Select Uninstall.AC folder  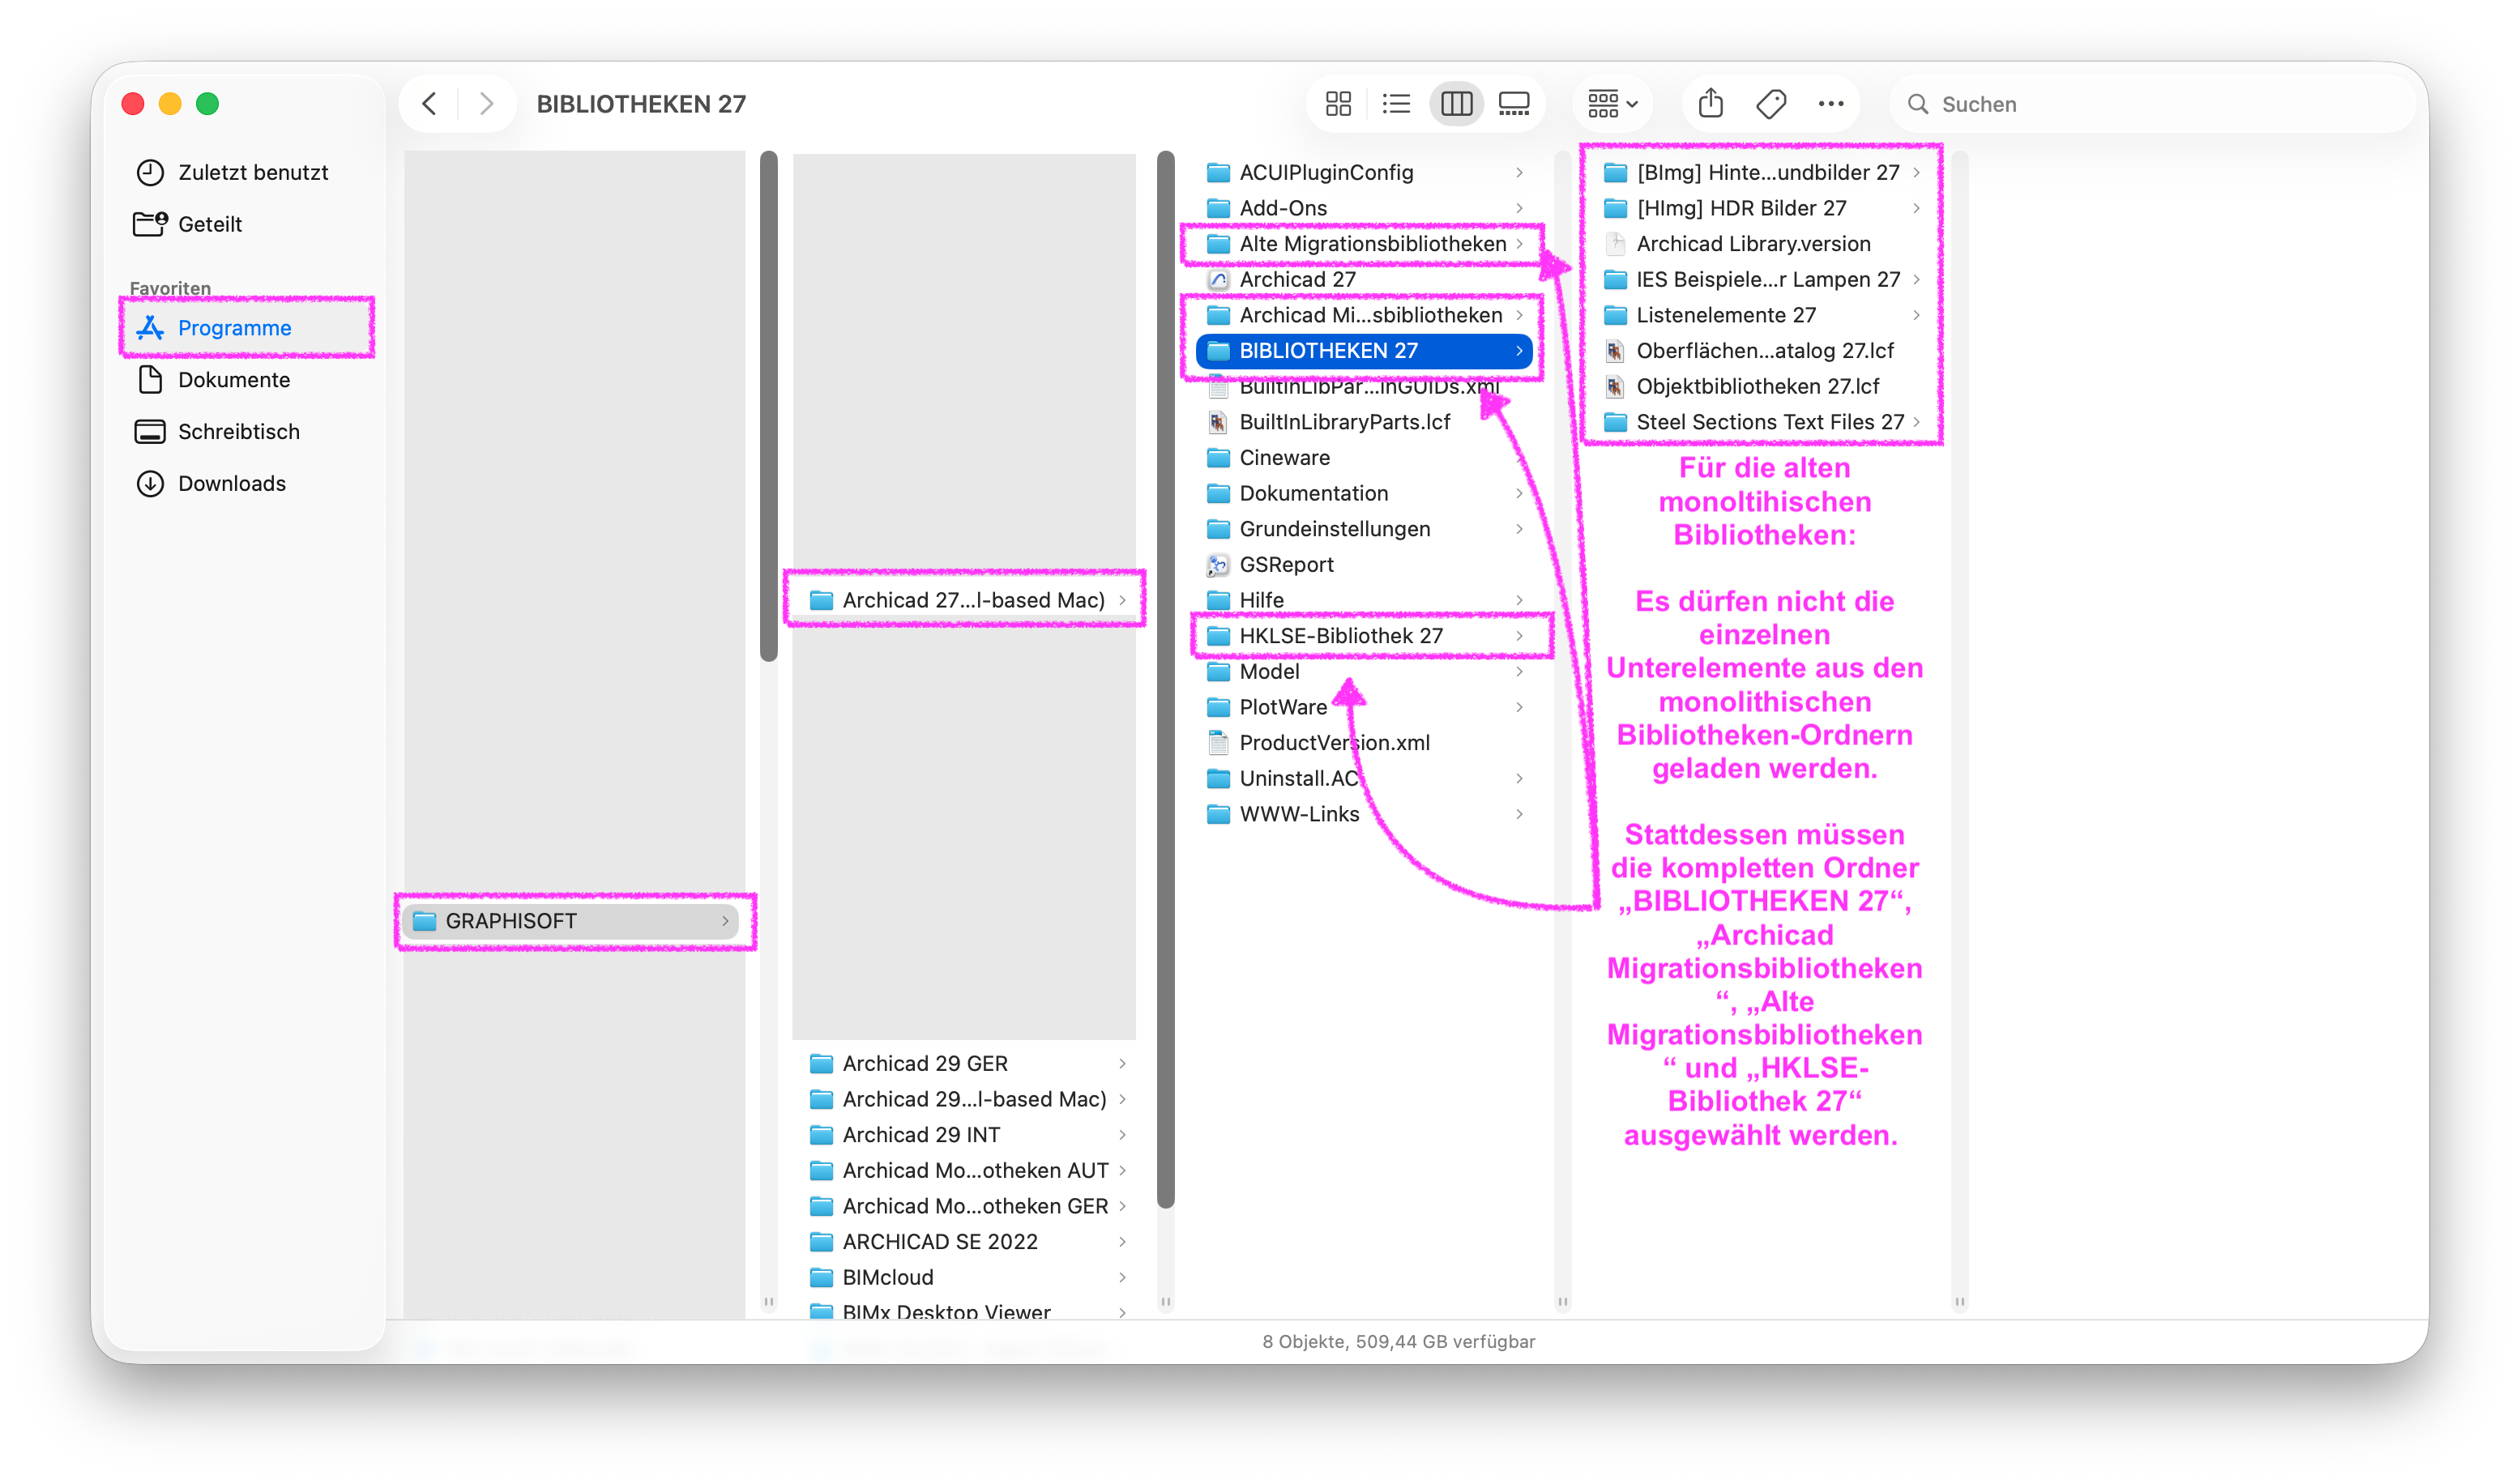1364,778
